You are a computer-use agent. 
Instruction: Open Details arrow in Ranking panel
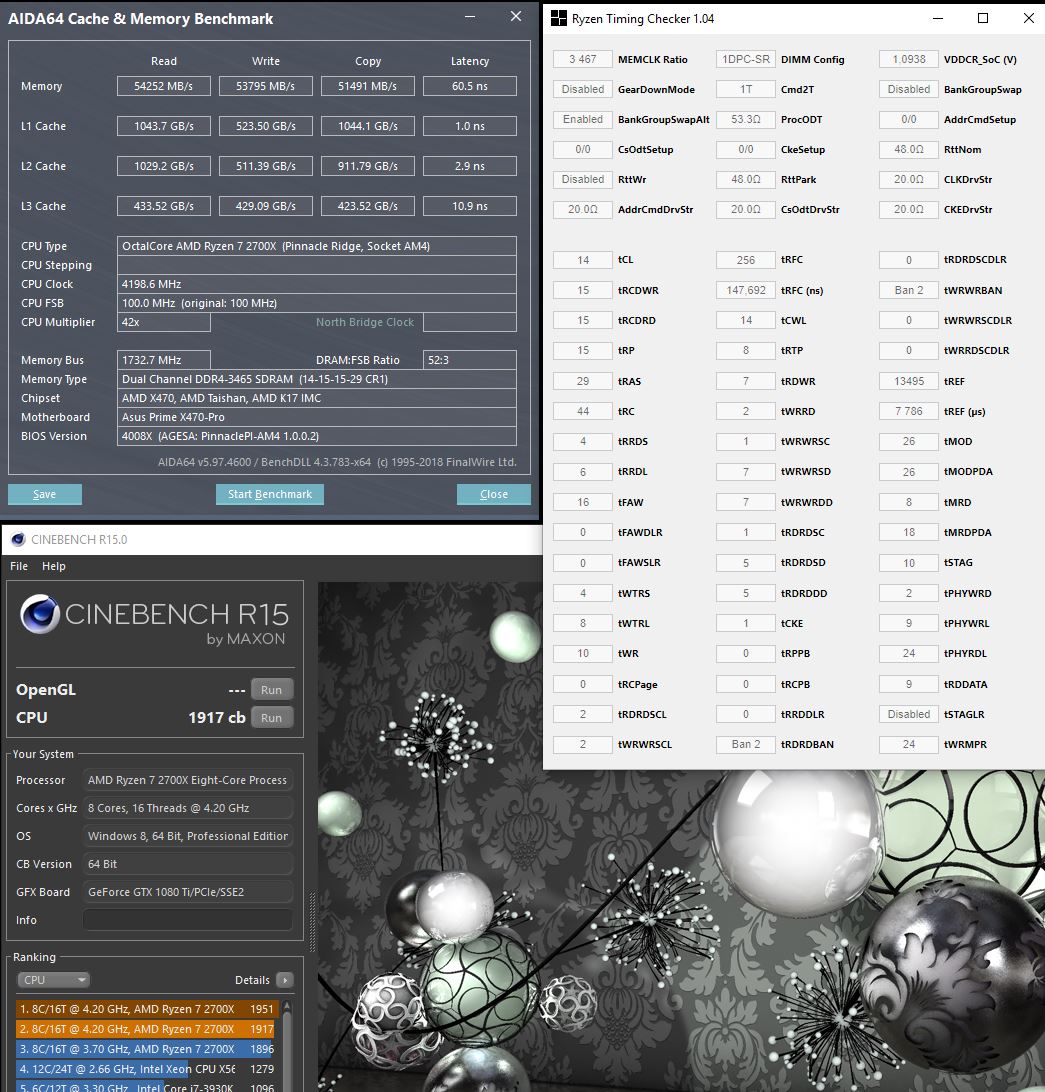pyautogui.click(x=284, y=980)
